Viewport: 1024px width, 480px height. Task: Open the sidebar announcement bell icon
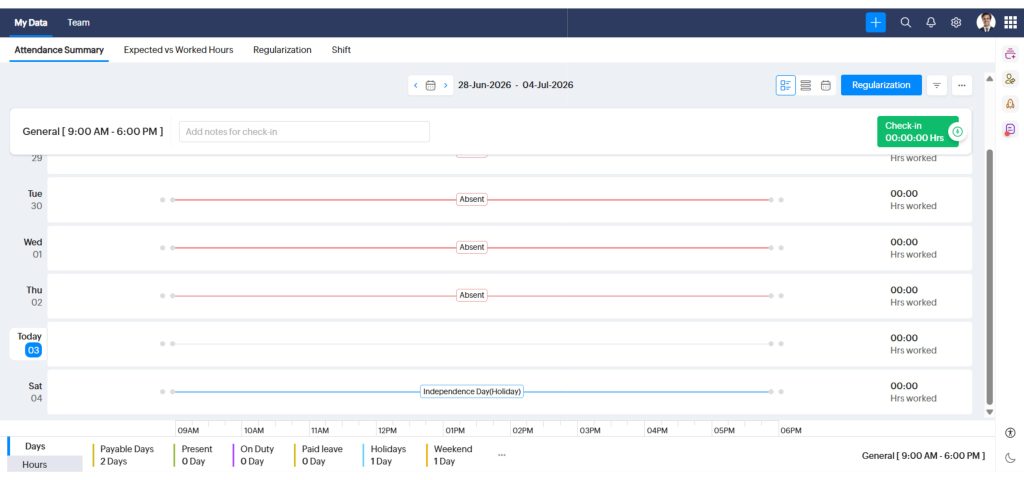(1010, 104)
